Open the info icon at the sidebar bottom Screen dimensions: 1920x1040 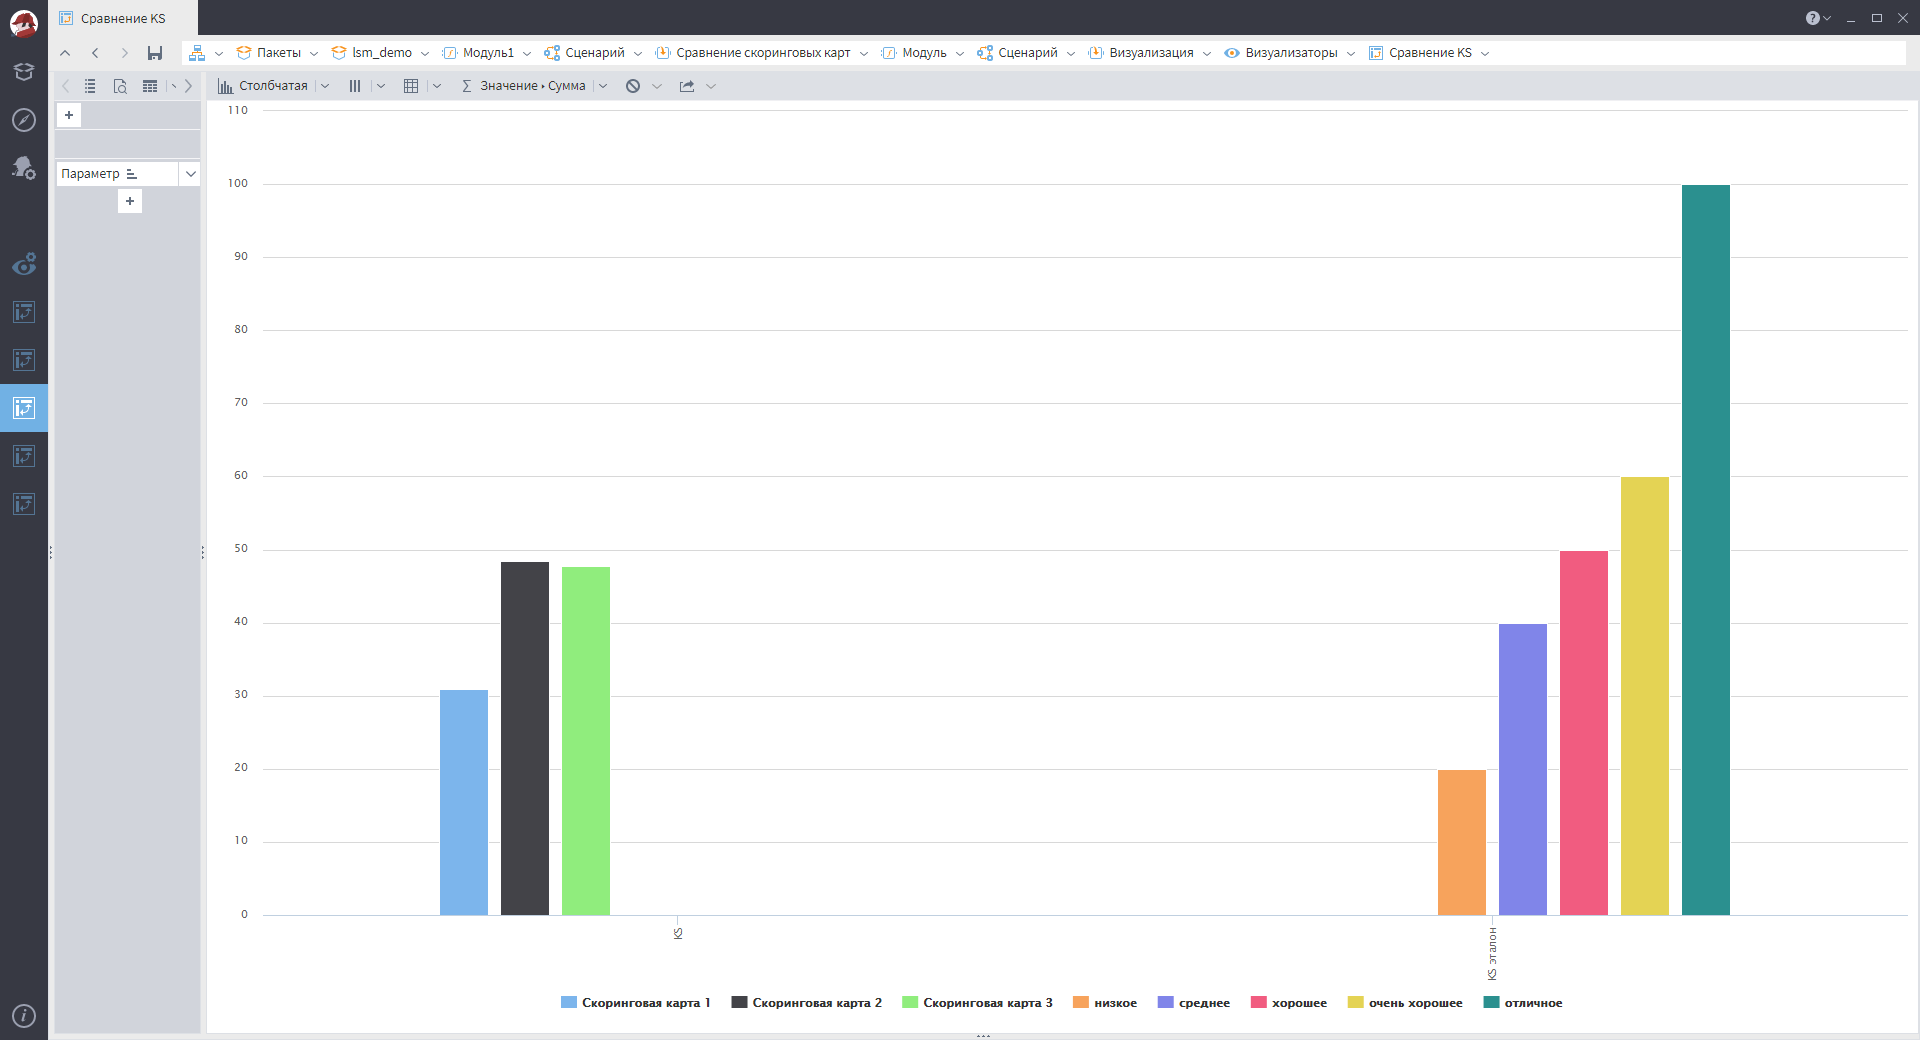click(x=24, y=1016)
